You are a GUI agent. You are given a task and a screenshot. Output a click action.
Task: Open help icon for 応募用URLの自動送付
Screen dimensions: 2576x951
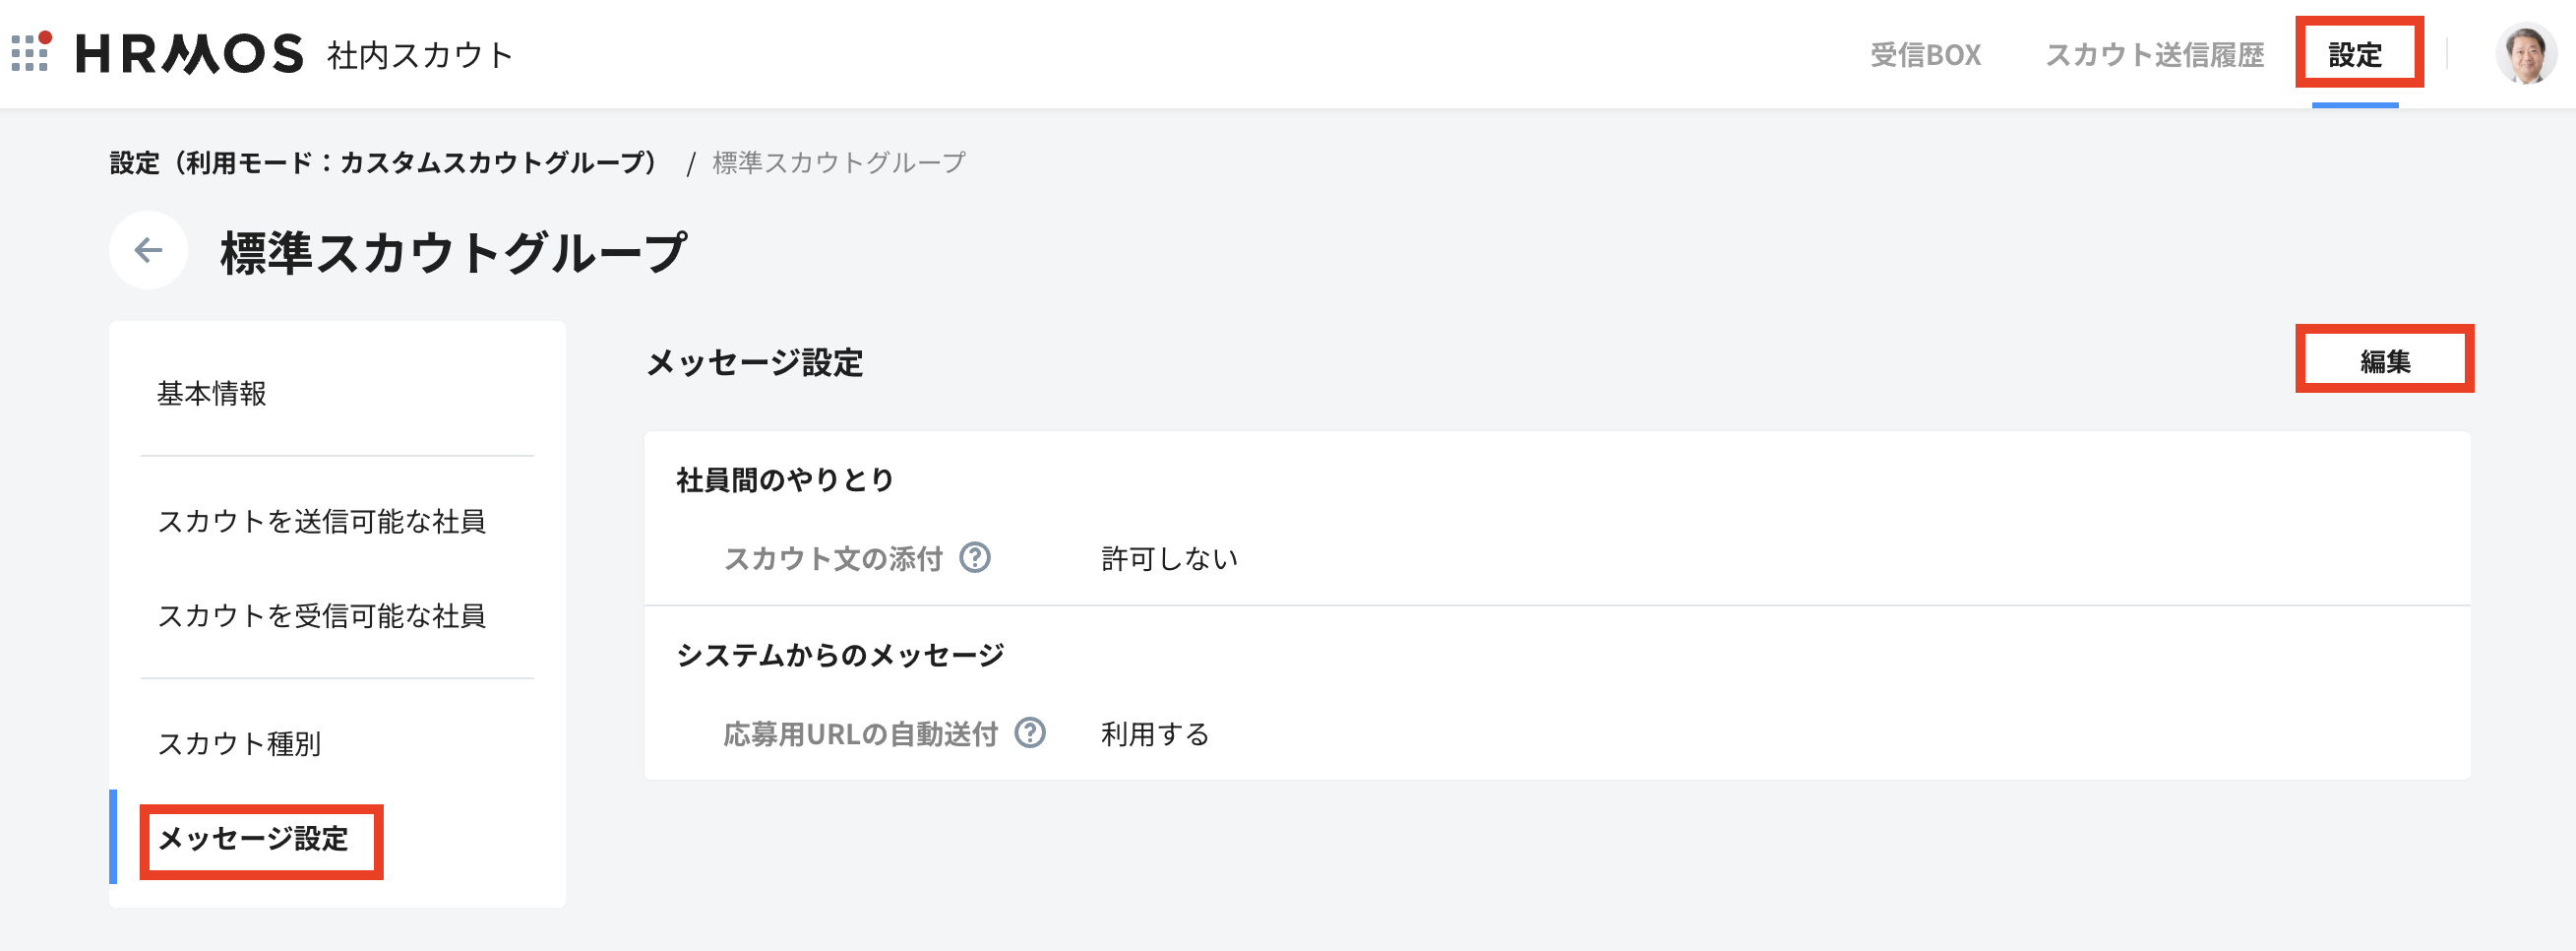pos(1030,734)
